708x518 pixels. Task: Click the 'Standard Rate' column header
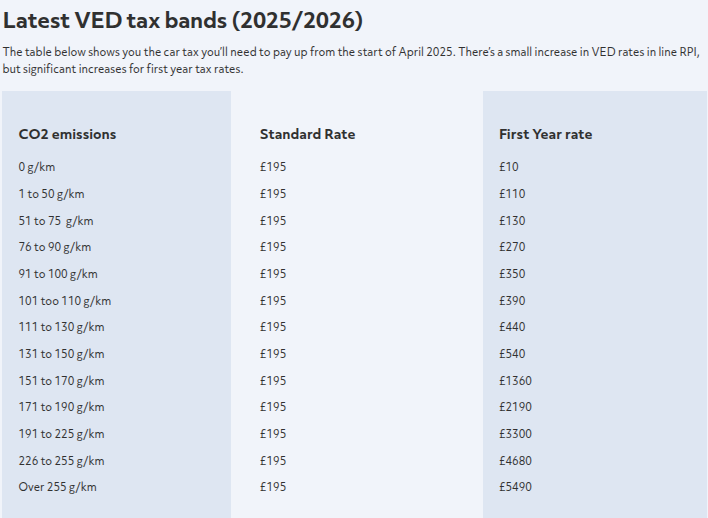click(x=307, y=134)
